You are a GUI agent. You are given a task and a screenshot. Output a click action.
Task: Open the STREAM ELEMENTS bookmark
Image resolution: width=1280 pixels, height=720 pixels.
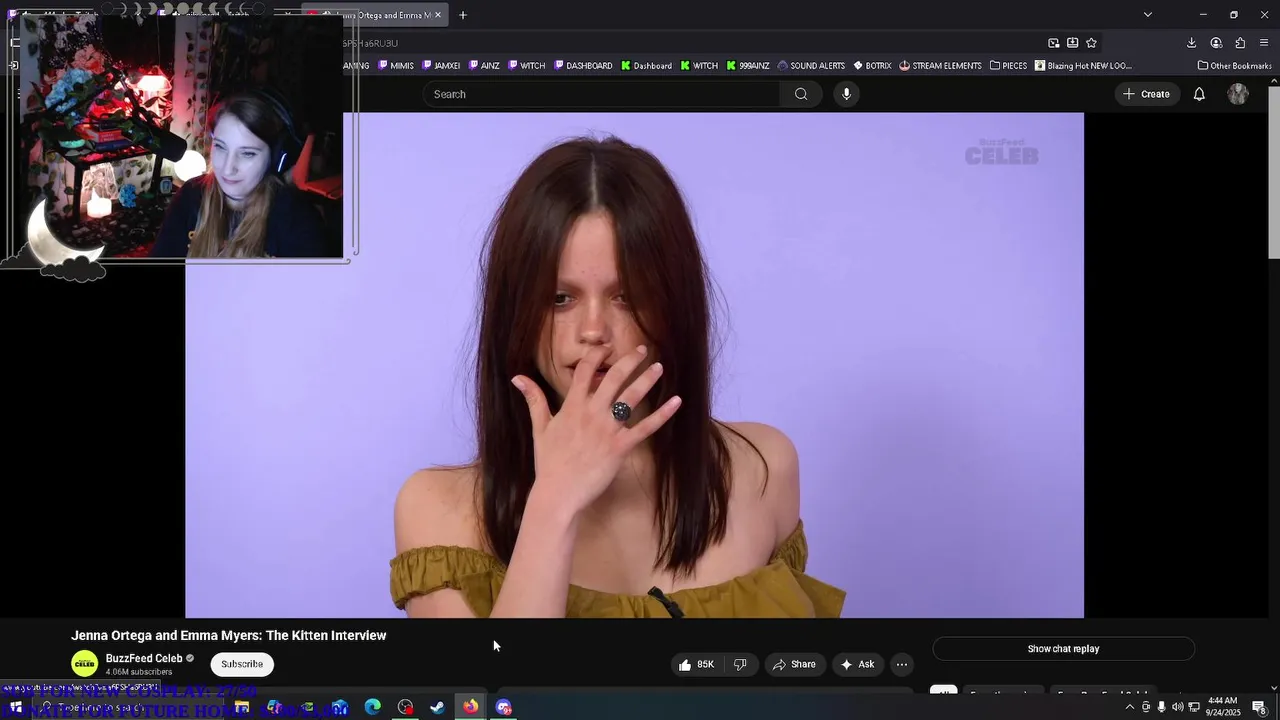(x=940, y=66)
